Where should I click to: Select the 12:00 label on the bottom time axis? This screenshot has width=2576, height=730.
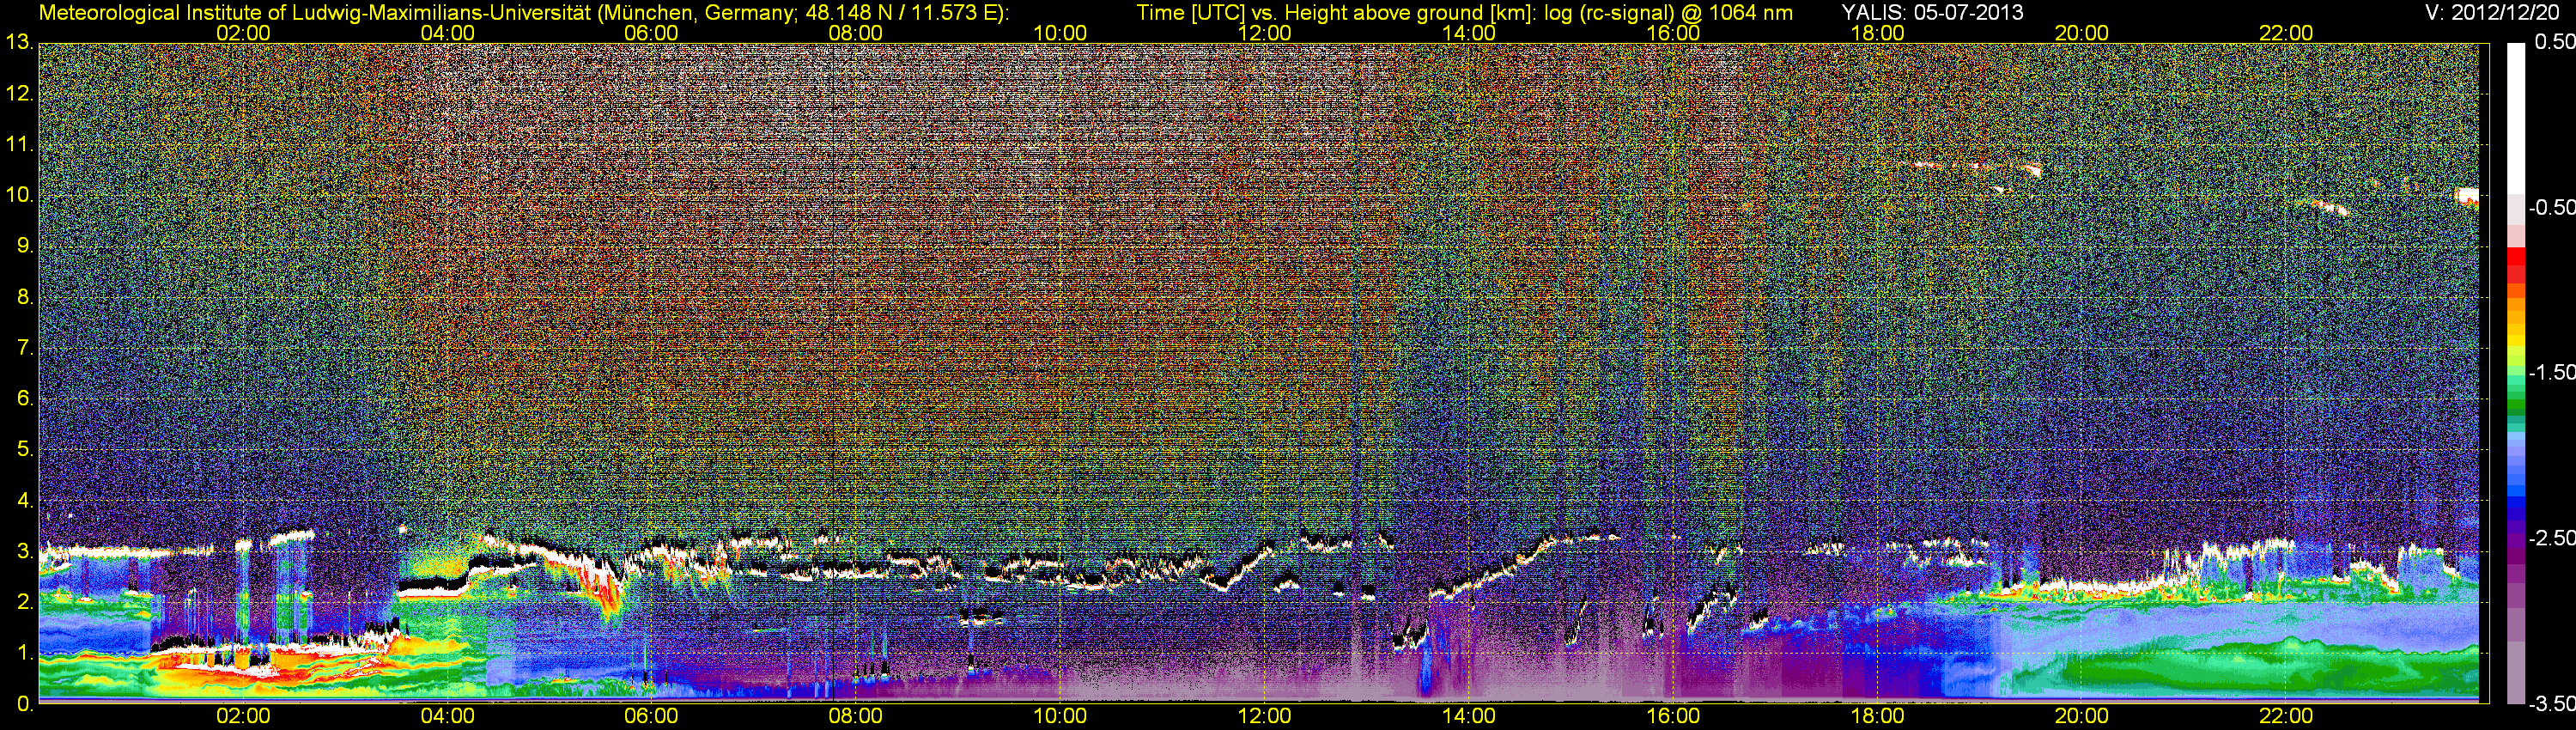1264,716
